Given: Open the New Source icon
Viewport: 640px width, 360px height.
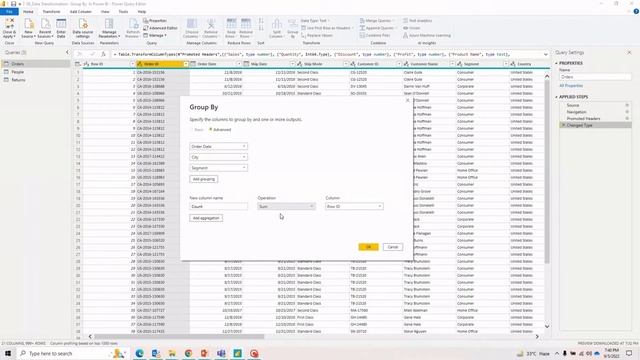Looking at the screenshot, I should pos(28,28).
